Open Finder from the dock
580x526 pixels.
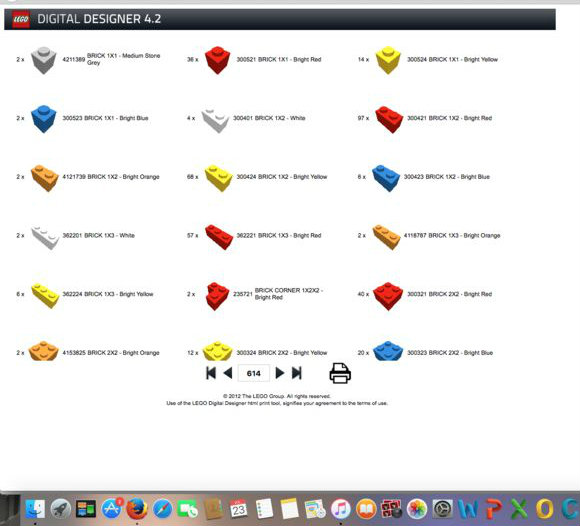click(36, 509)
